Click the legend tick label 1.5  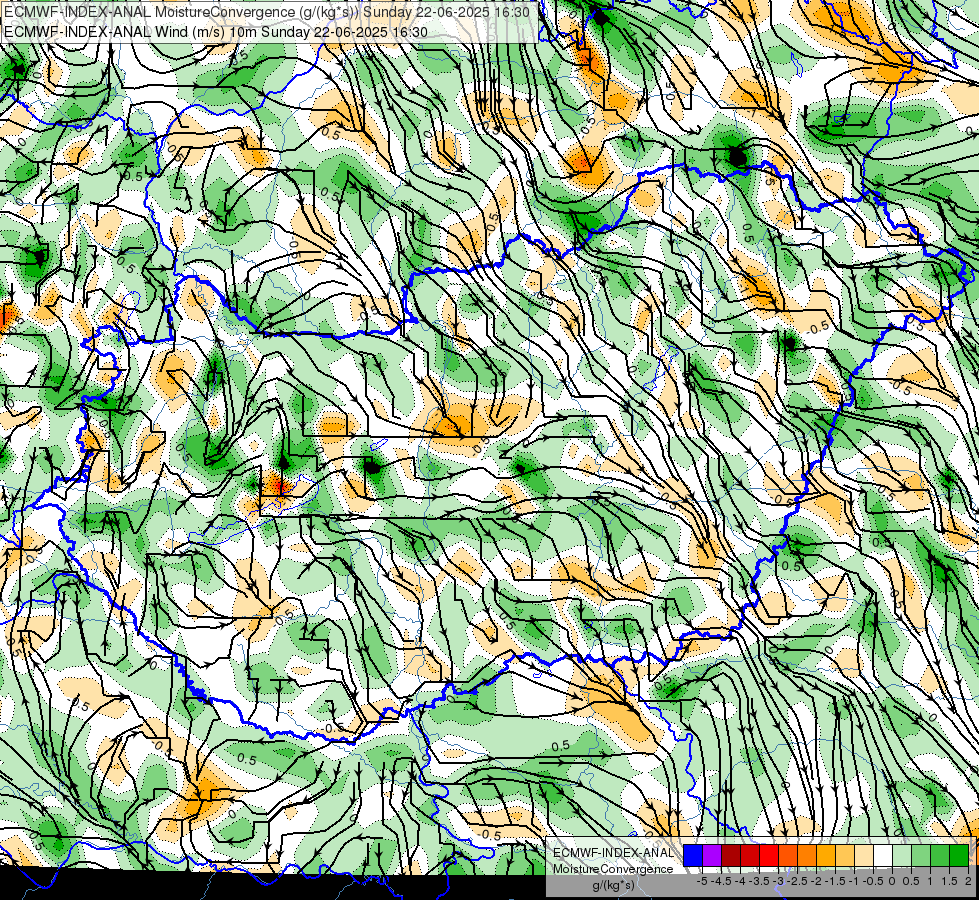click(950, 881)
